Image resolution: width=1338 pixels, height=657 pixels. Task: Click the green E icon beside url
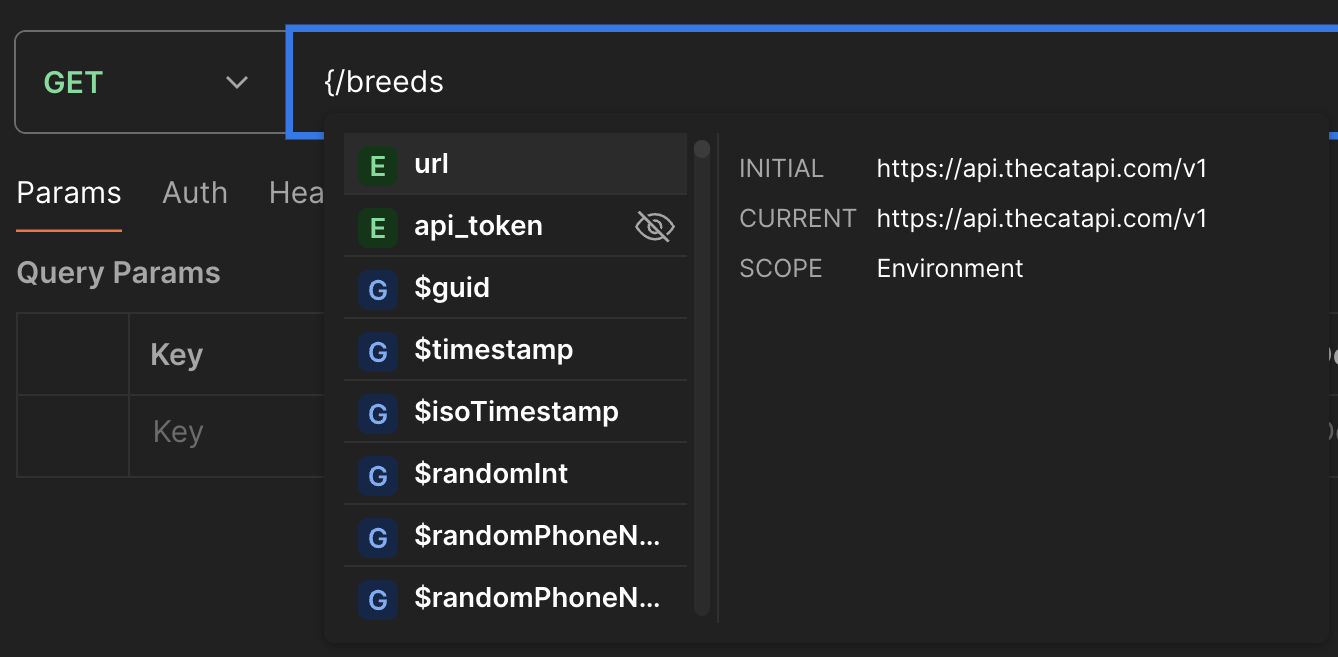coord(378,165)
